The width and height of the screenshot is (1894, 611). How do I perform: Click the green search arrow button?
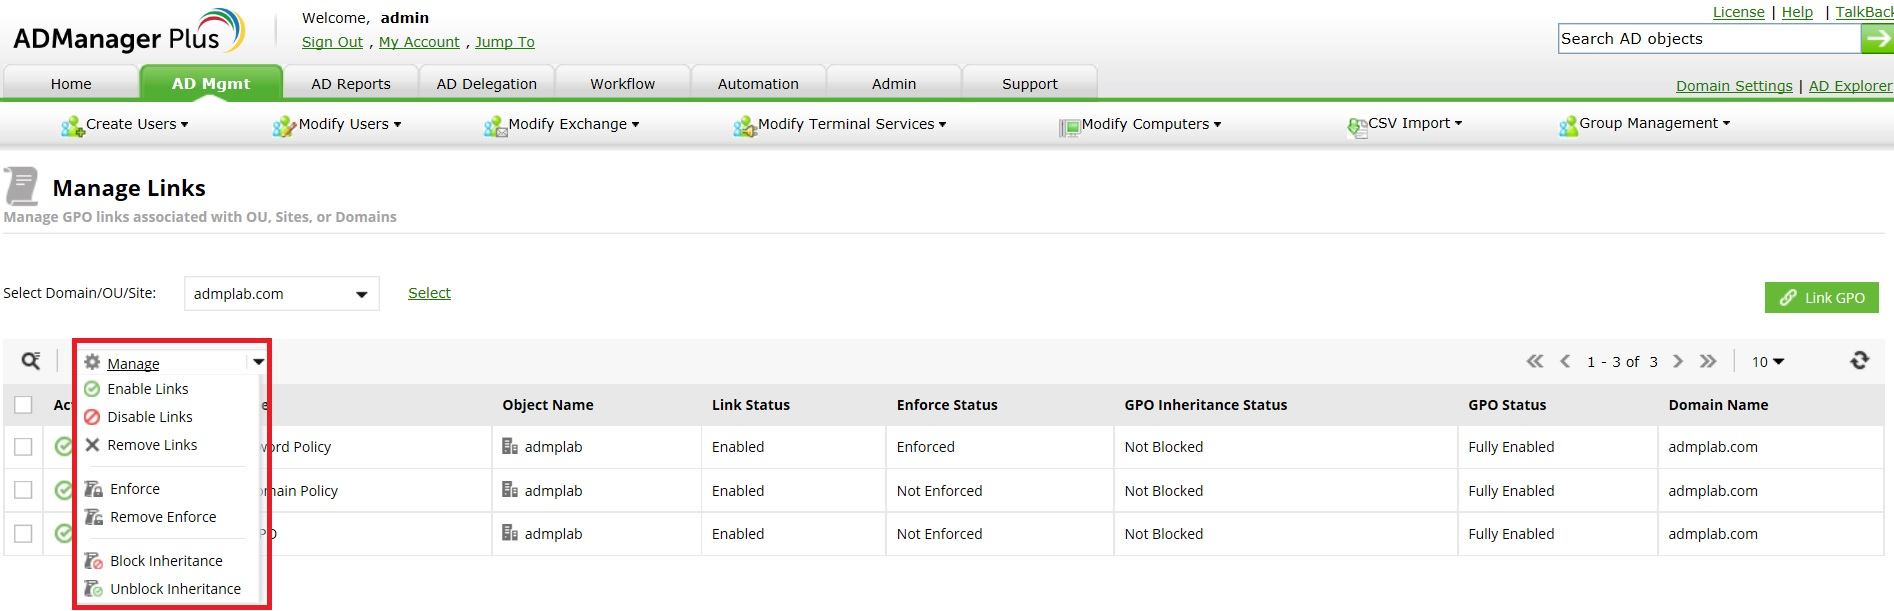[1877, 39]
